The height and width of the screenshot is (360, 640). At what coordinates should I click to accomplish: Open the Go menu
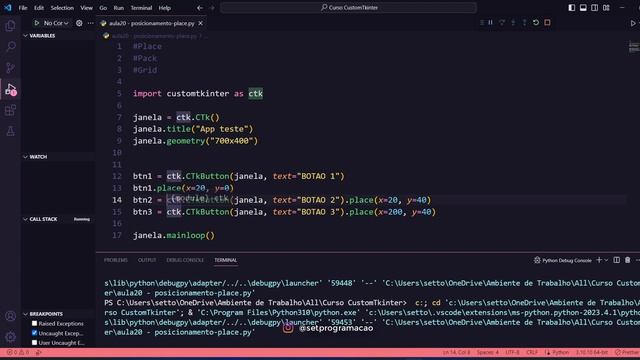103,8
